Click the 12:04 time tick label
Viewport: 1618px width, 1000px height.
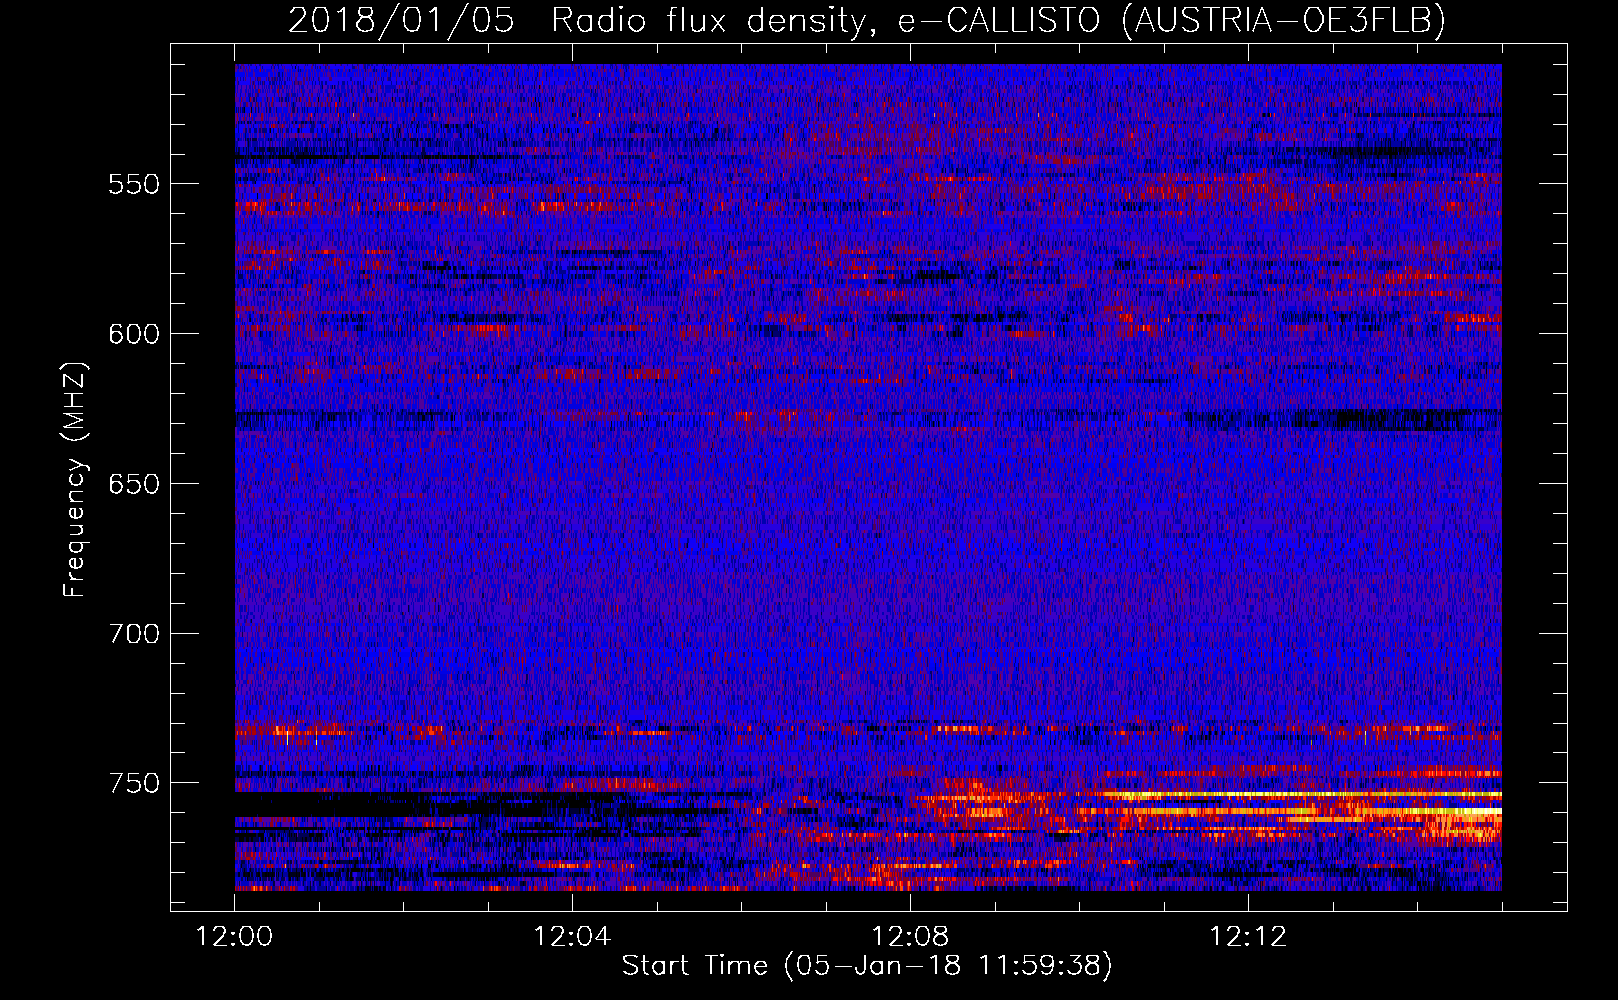point(572,937)
